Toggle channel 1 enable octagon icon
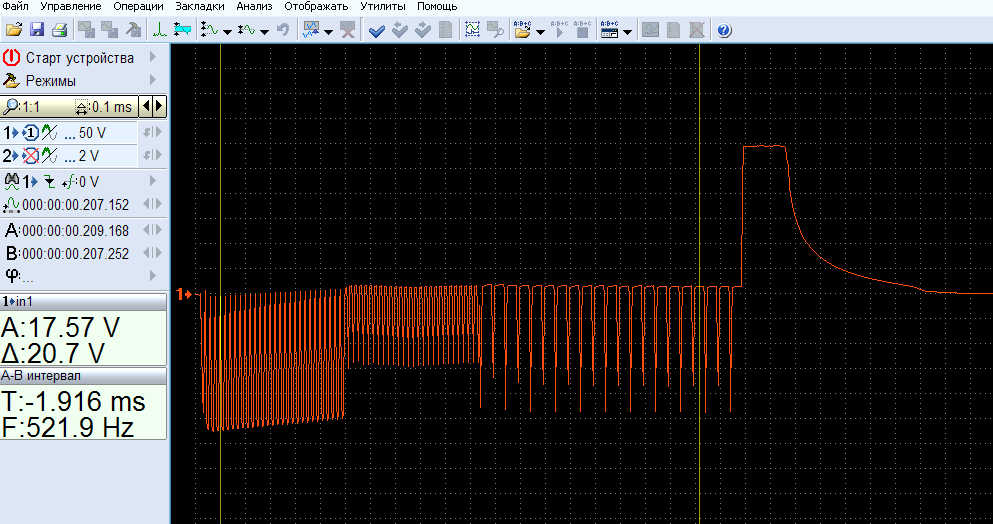This screenshot has width=993, height=524. 30,133
